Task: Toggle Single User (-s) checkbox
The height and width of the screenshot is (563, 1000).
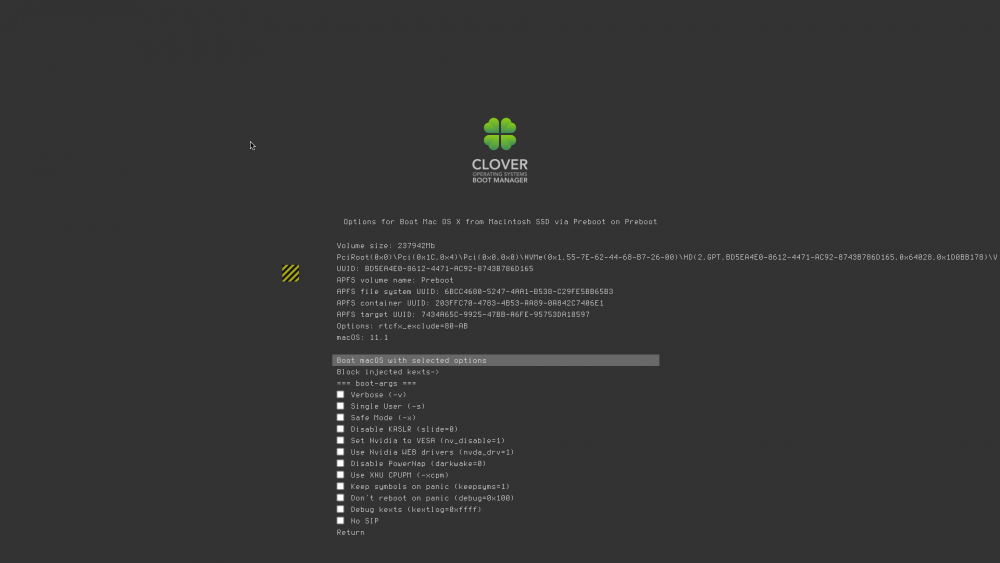Action: coord(340,406)
